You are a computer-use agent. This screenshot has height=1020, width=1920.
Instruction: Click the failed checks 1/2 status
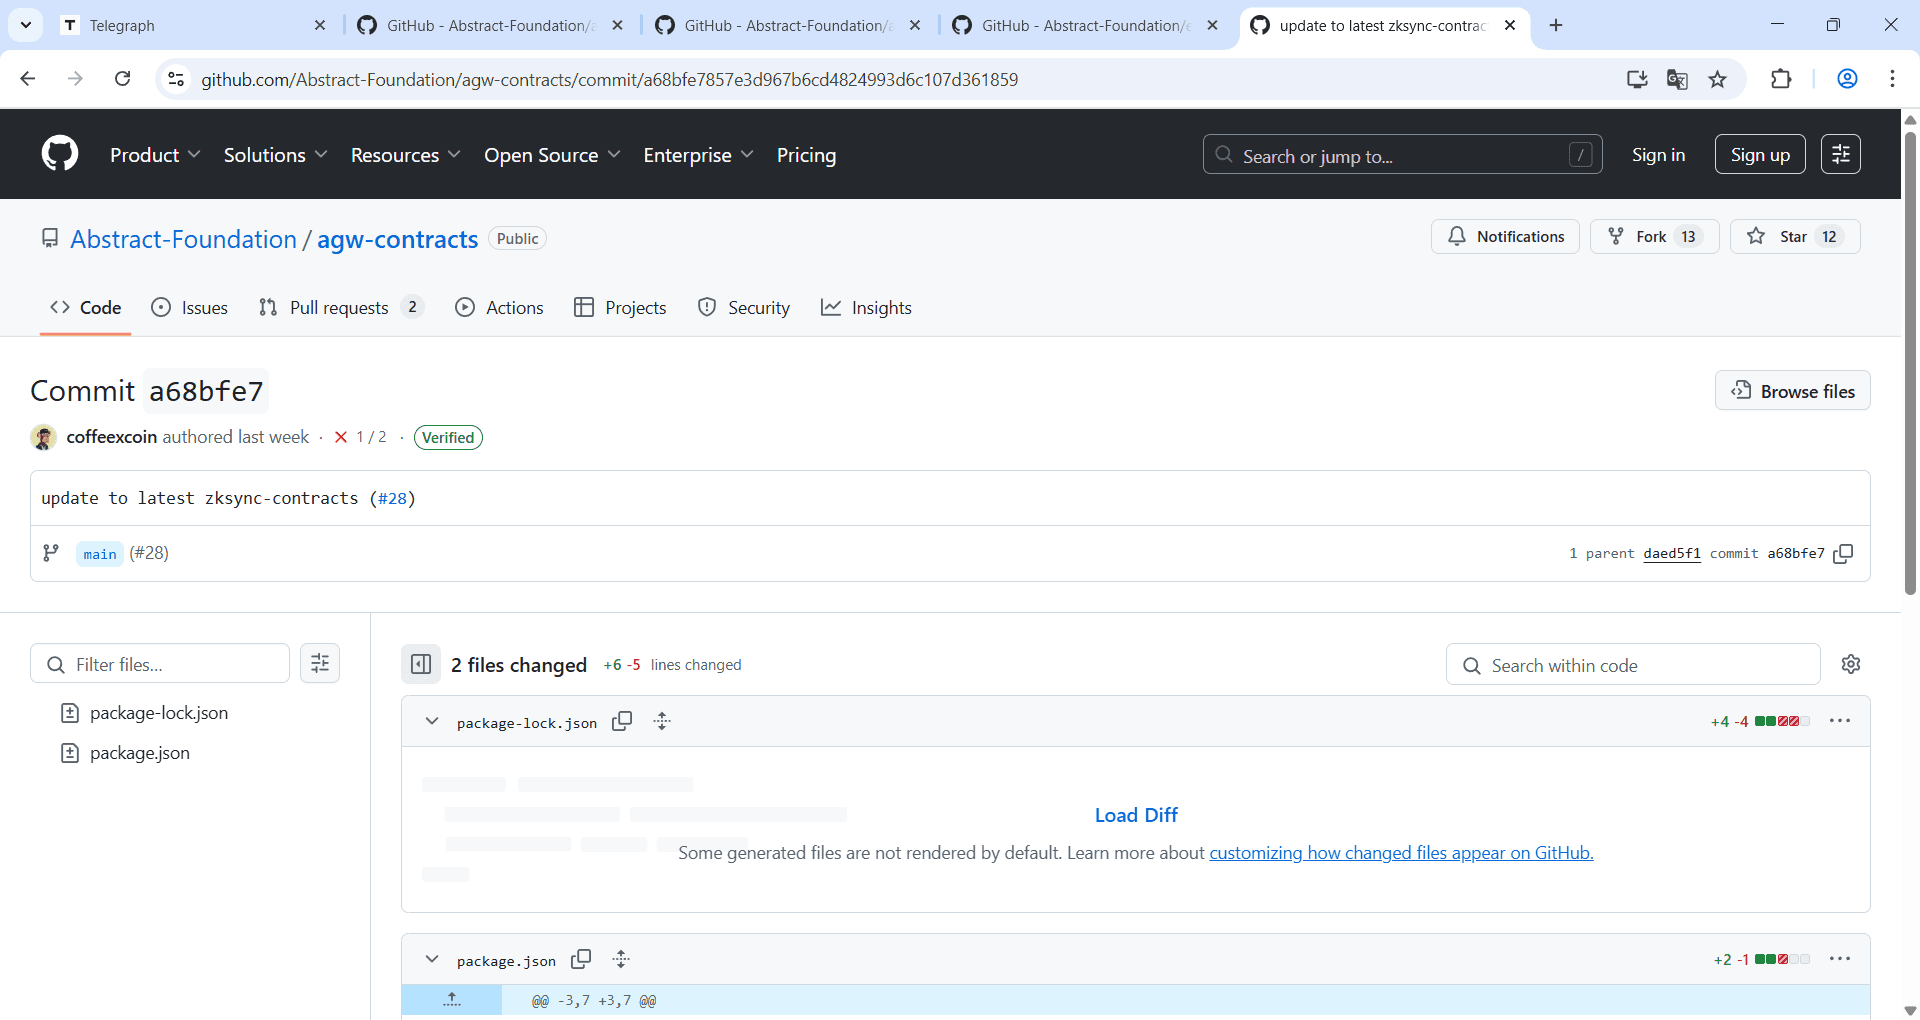tap(361, 437)
